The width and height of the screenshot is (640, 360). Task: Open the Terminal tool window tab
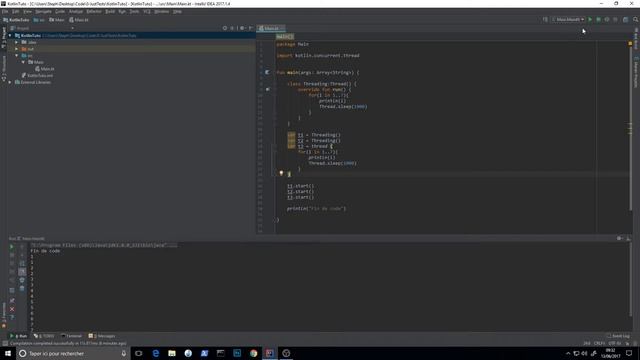(x=71, y=336)
